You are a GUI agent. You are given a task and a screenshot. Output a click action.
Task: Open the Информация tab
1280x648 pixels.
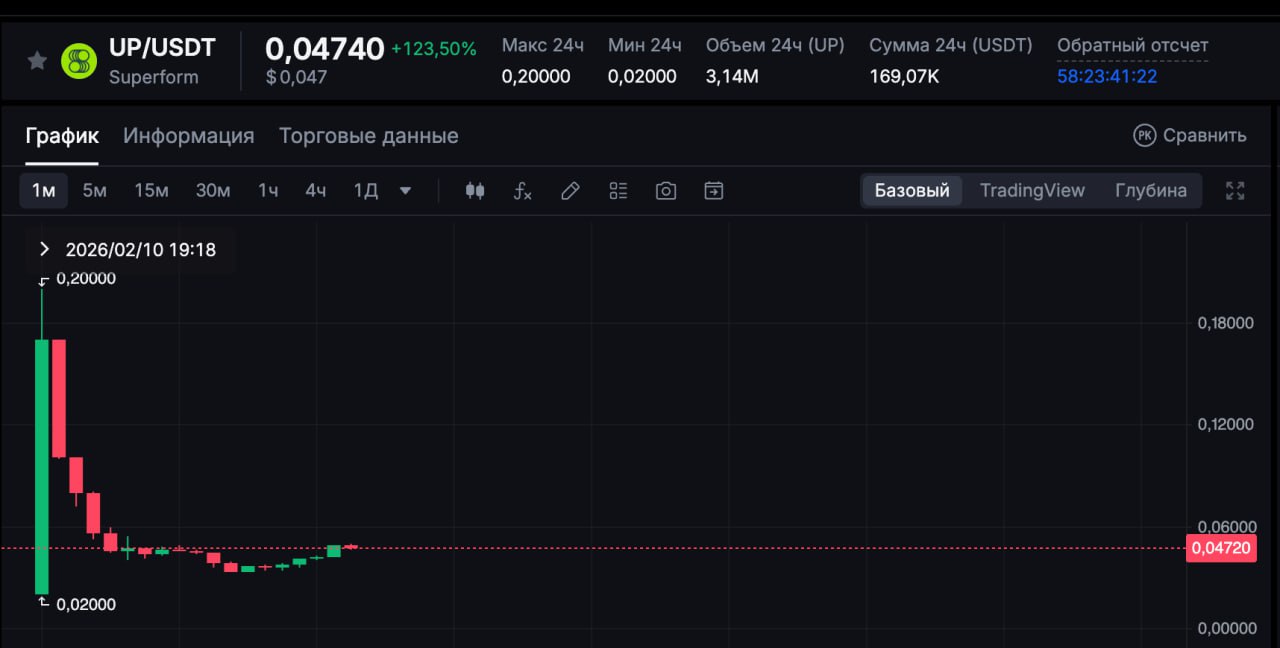click(188, 136)
